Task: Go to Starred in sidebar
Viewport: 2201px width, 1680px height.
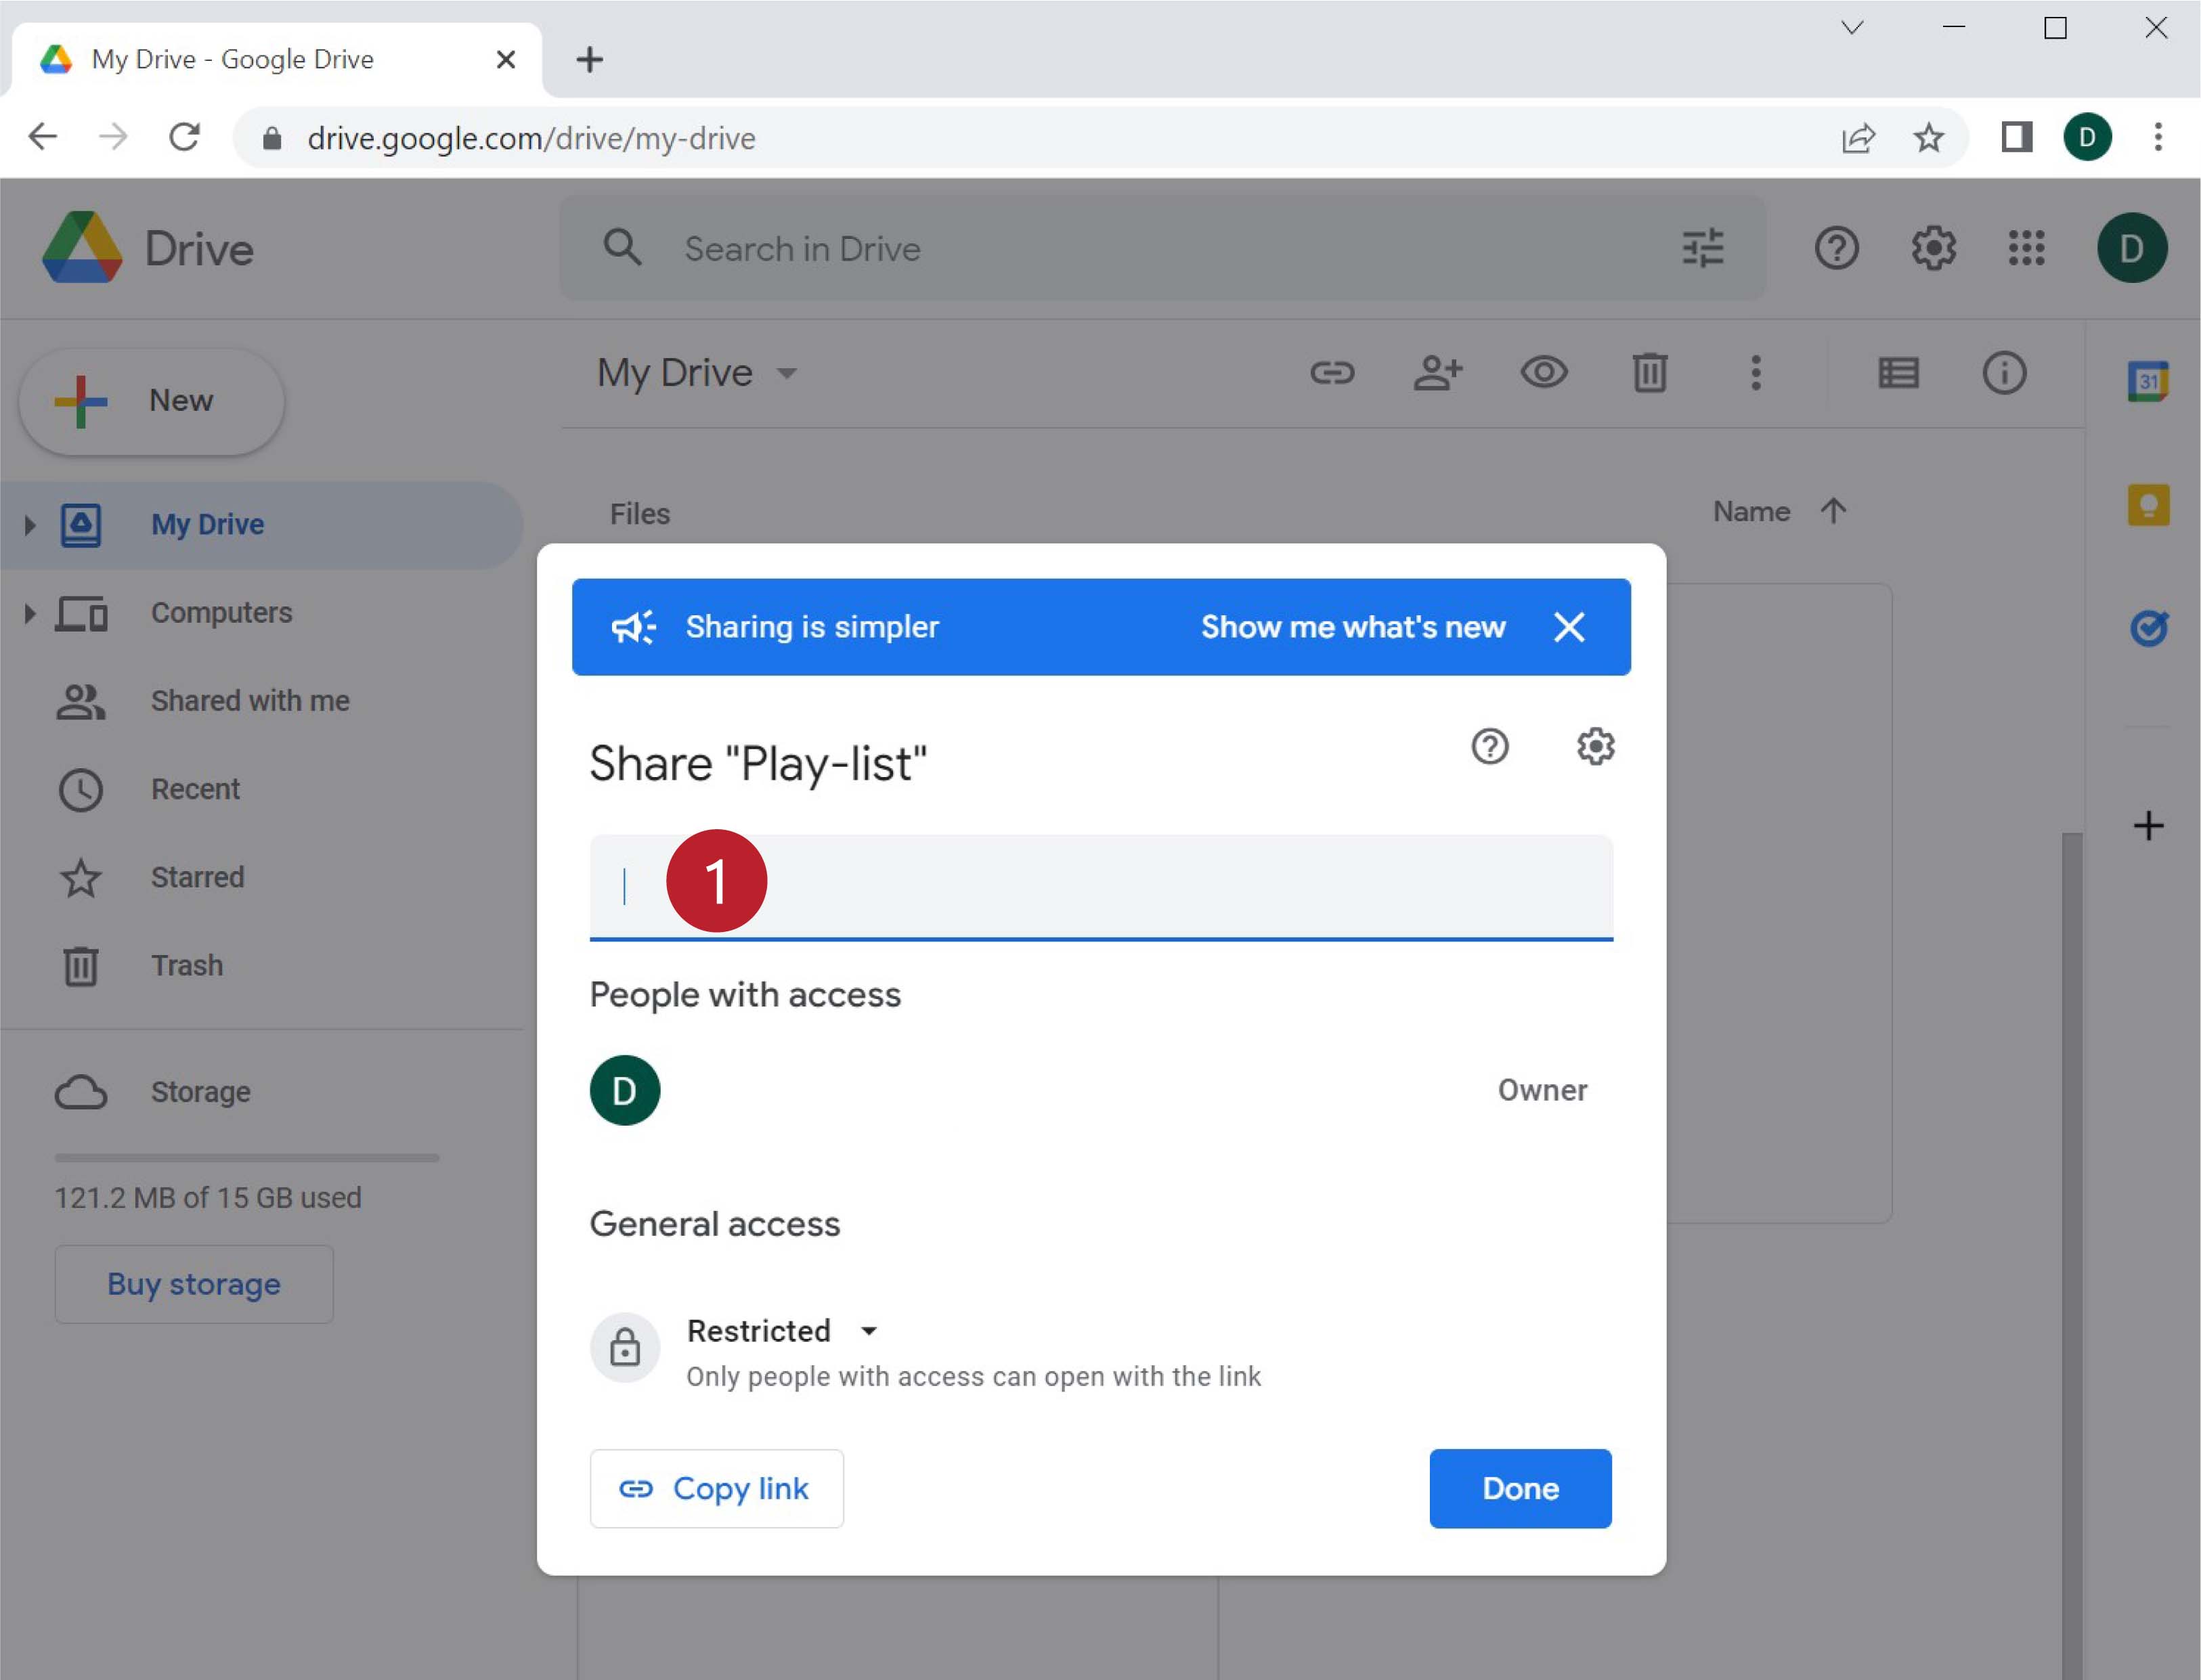Action: point(197,877)
